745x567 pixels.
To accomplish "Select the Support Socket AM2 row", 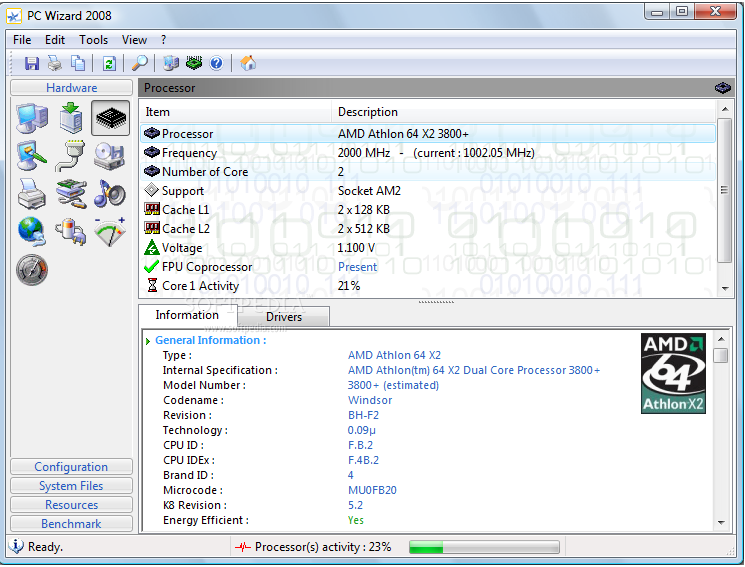I will click(428, 191).
